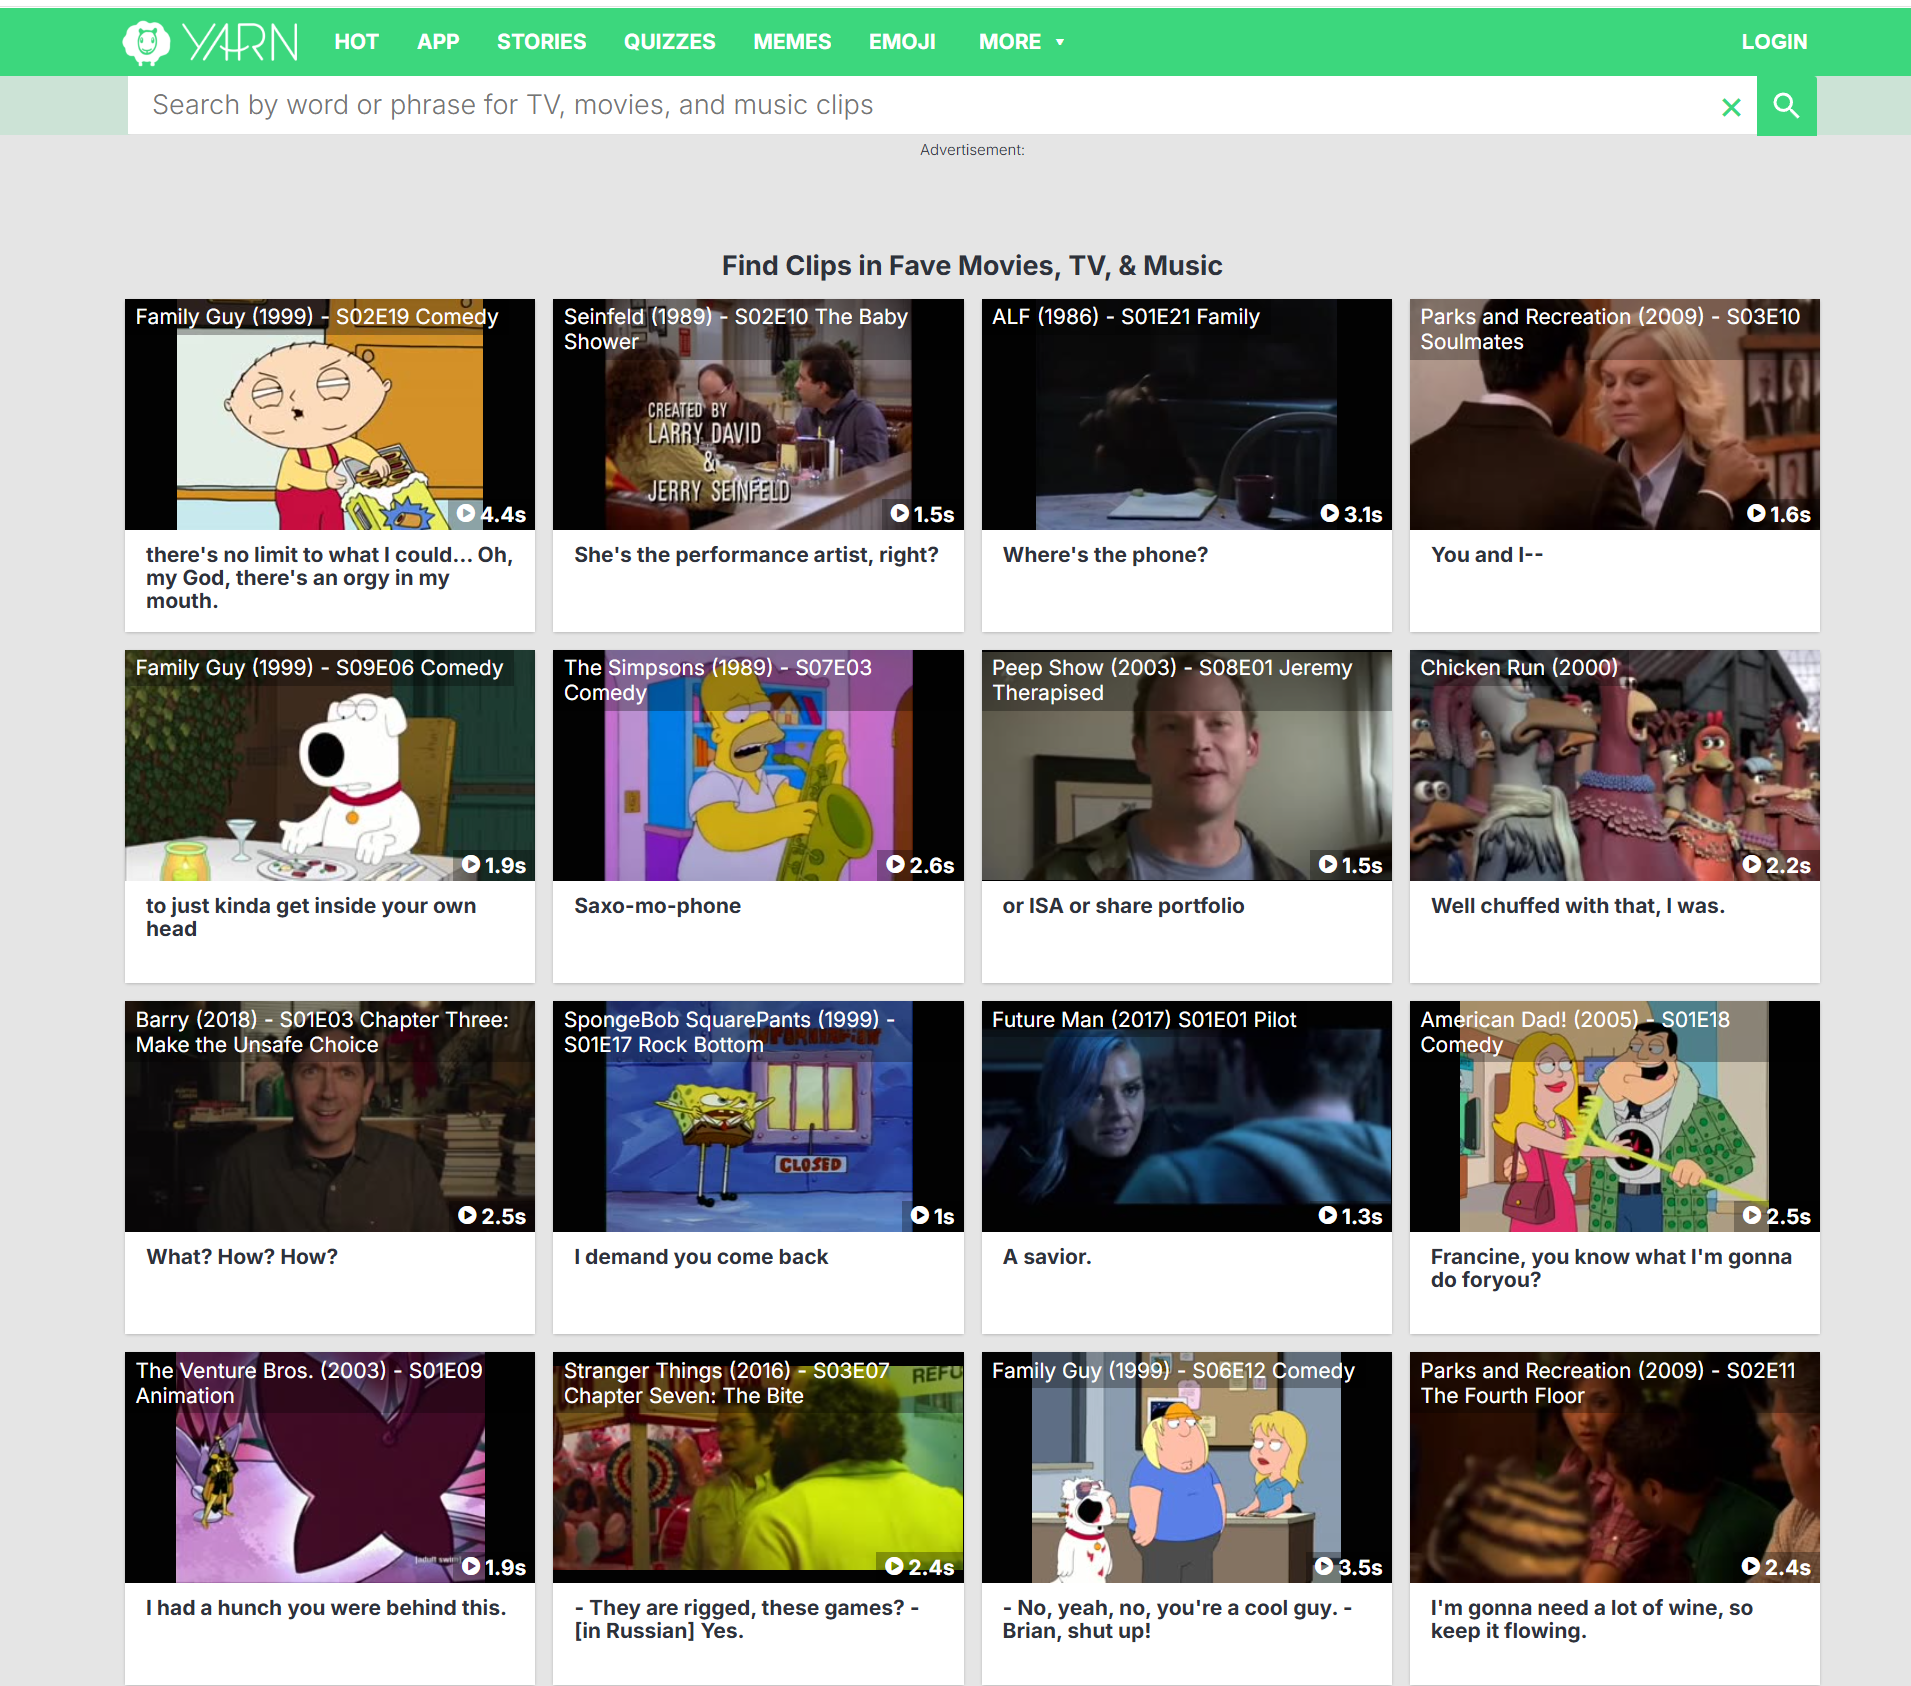Click the YARN logo icon
This screenshot has height=1686, width=1911.
tap(147, 42)
